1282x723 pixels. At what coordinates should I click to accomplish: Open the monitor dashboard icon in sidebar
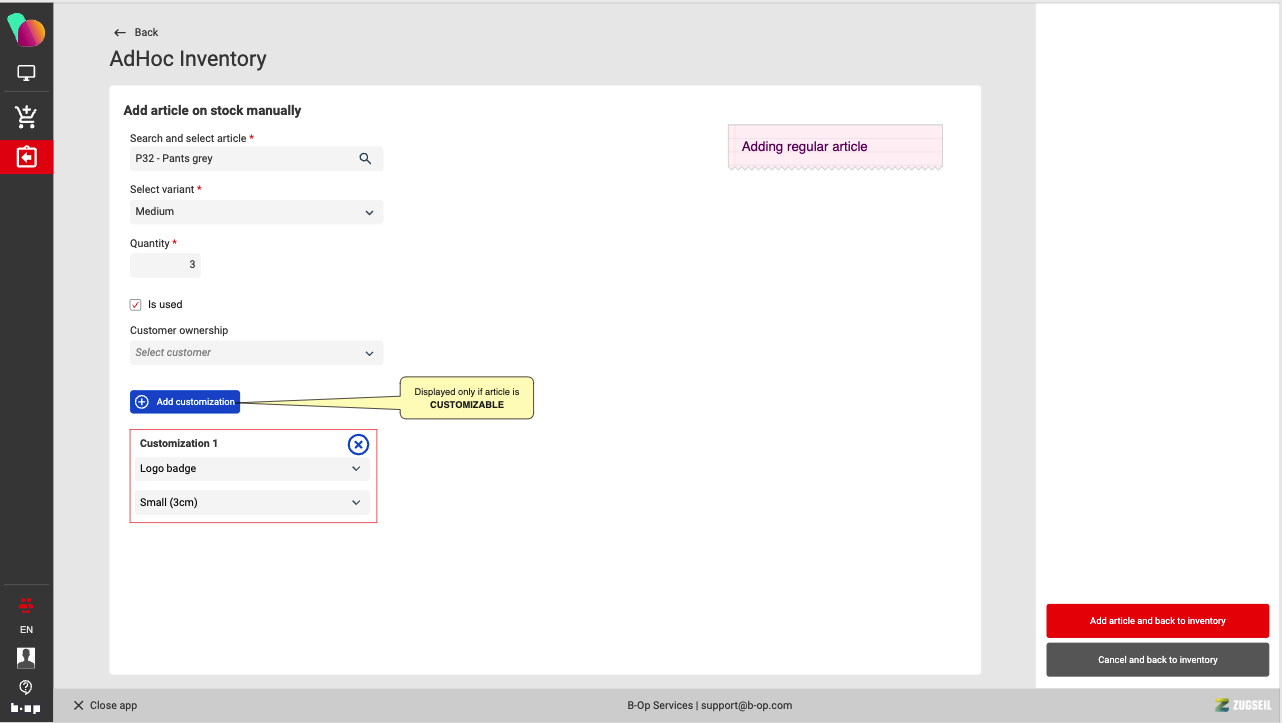pyautogui.click(x=26, y=74)
